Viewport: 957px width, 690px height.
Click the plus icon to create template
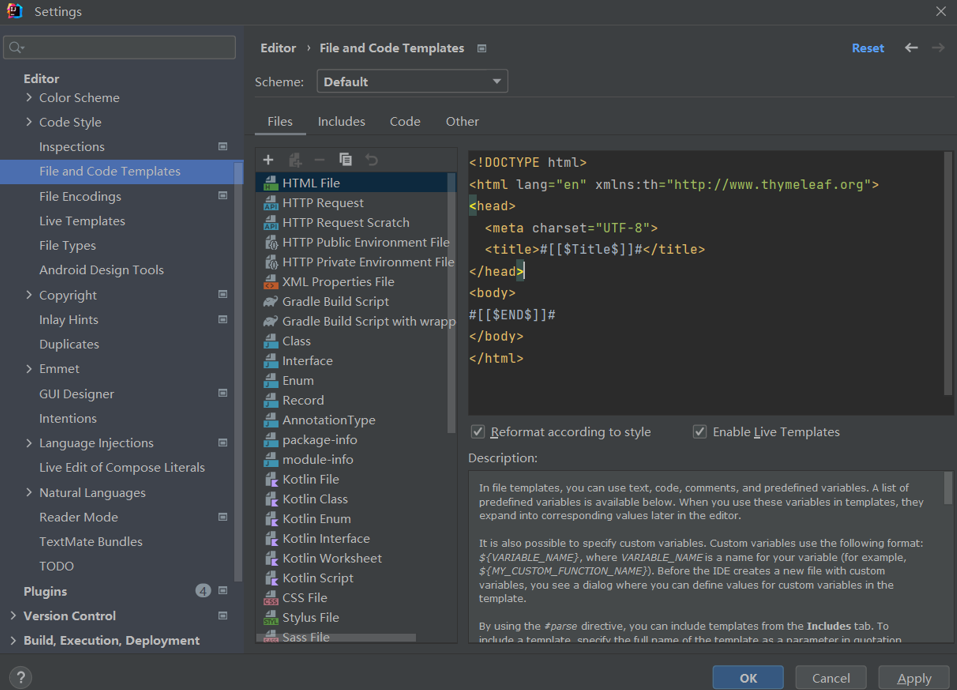pyautogui.click(x=268, y=160)
